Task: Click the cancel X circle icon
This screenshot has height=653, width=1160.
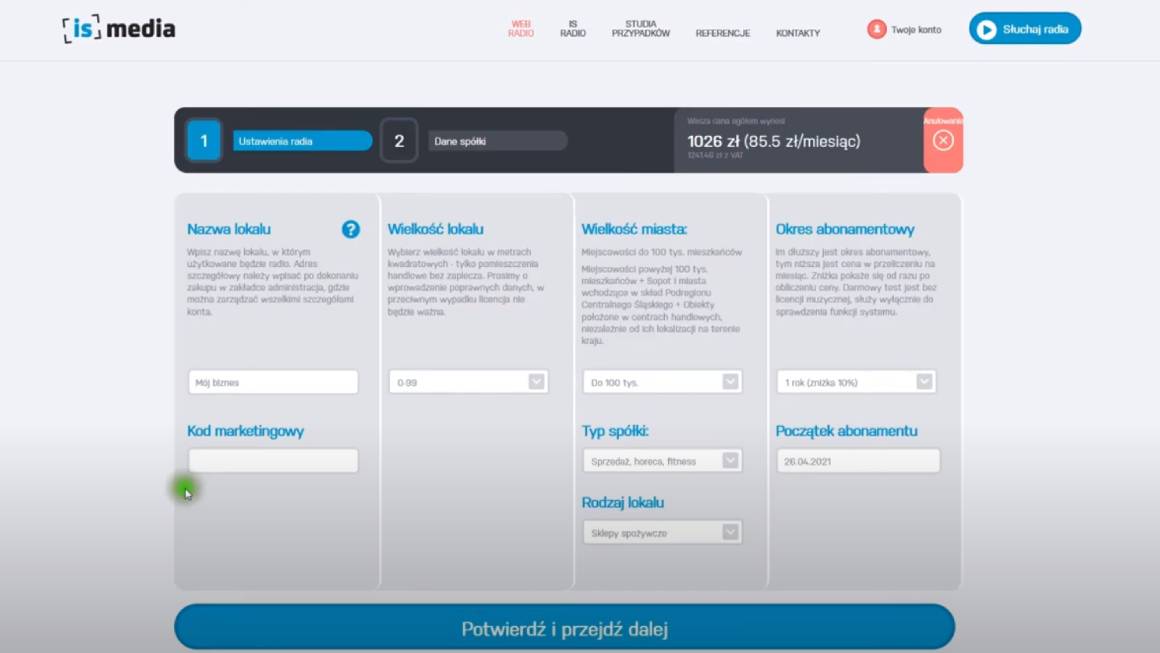Action: tap(943, 141)
